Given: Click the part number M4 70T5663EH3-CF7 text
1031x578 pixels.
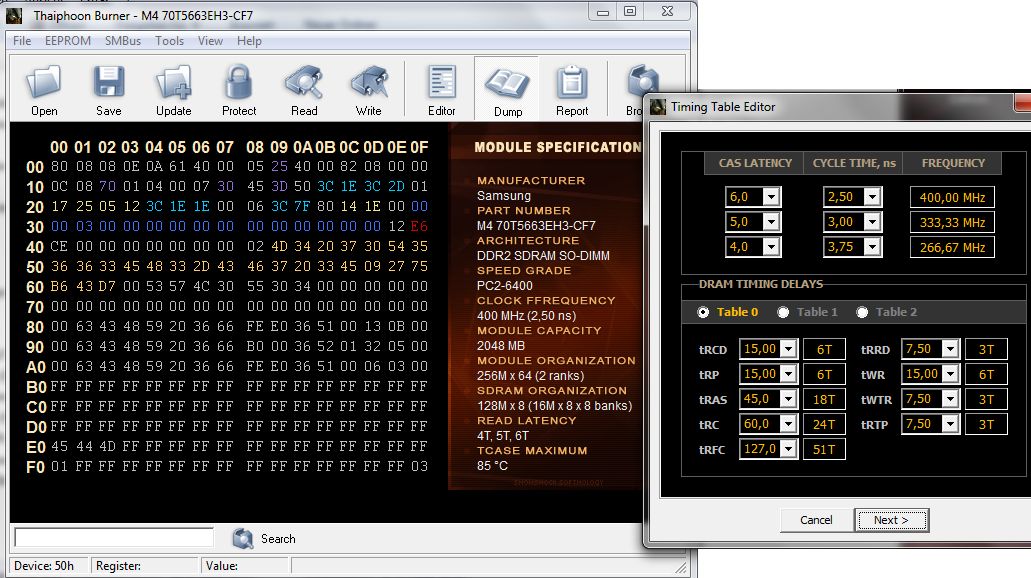Looking at the screenshot, I should click(x=536, y=226).
